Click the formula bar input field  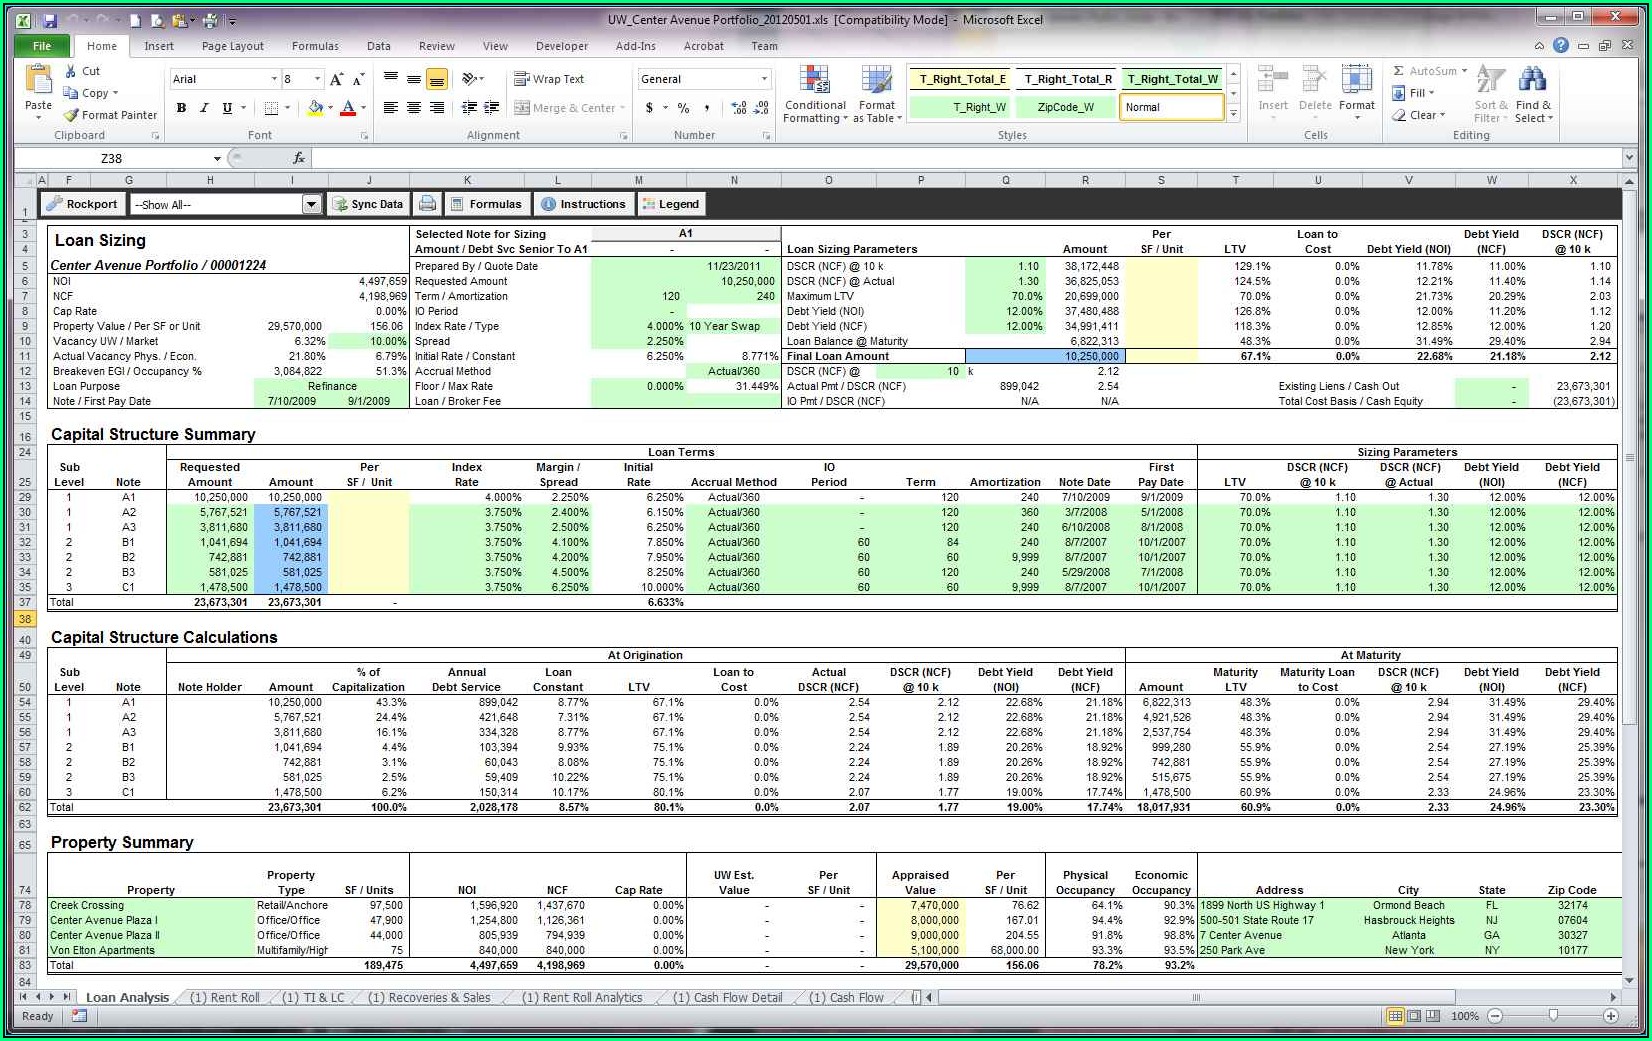coord(960,158)
